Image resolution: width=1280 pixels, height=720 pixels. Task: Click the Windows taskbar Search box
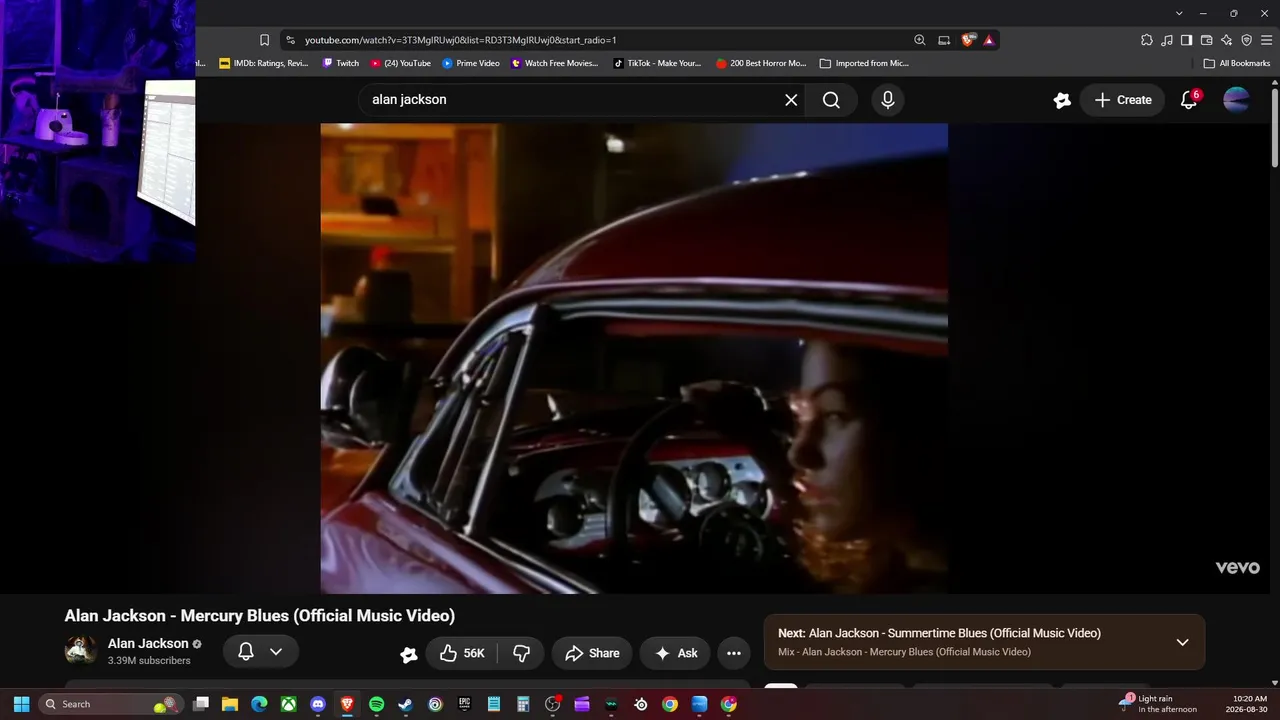coord(110,704)
